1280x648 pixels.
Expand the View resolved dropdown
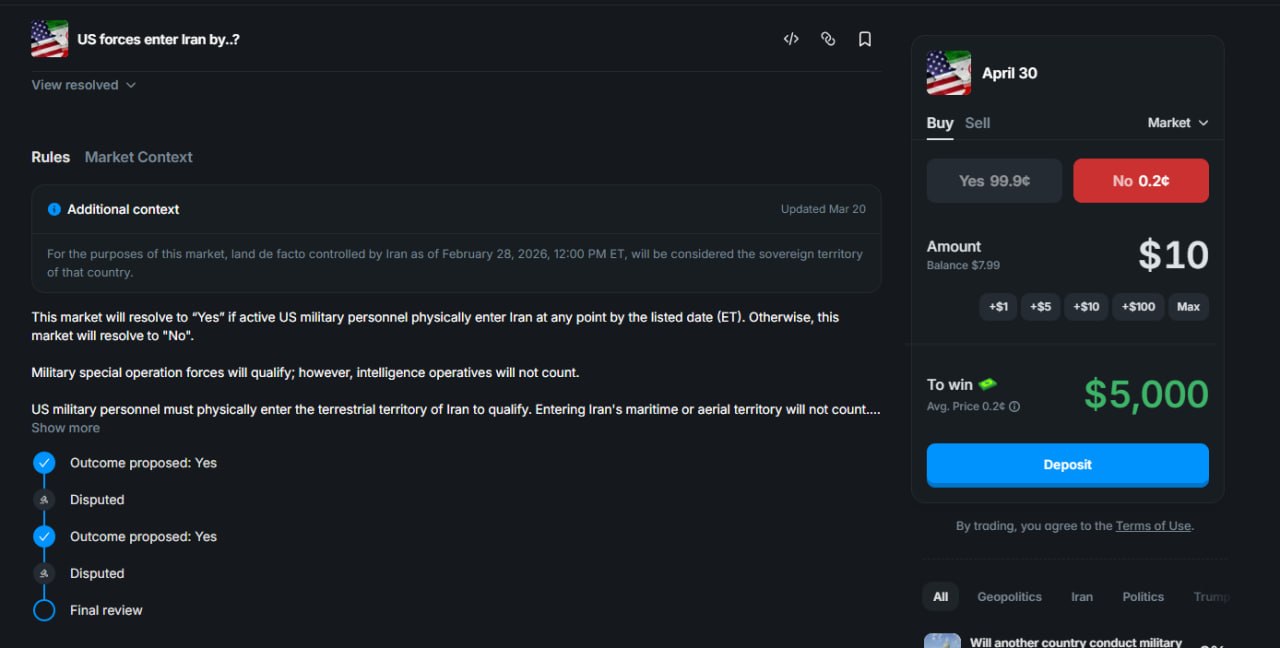point(83,85)
